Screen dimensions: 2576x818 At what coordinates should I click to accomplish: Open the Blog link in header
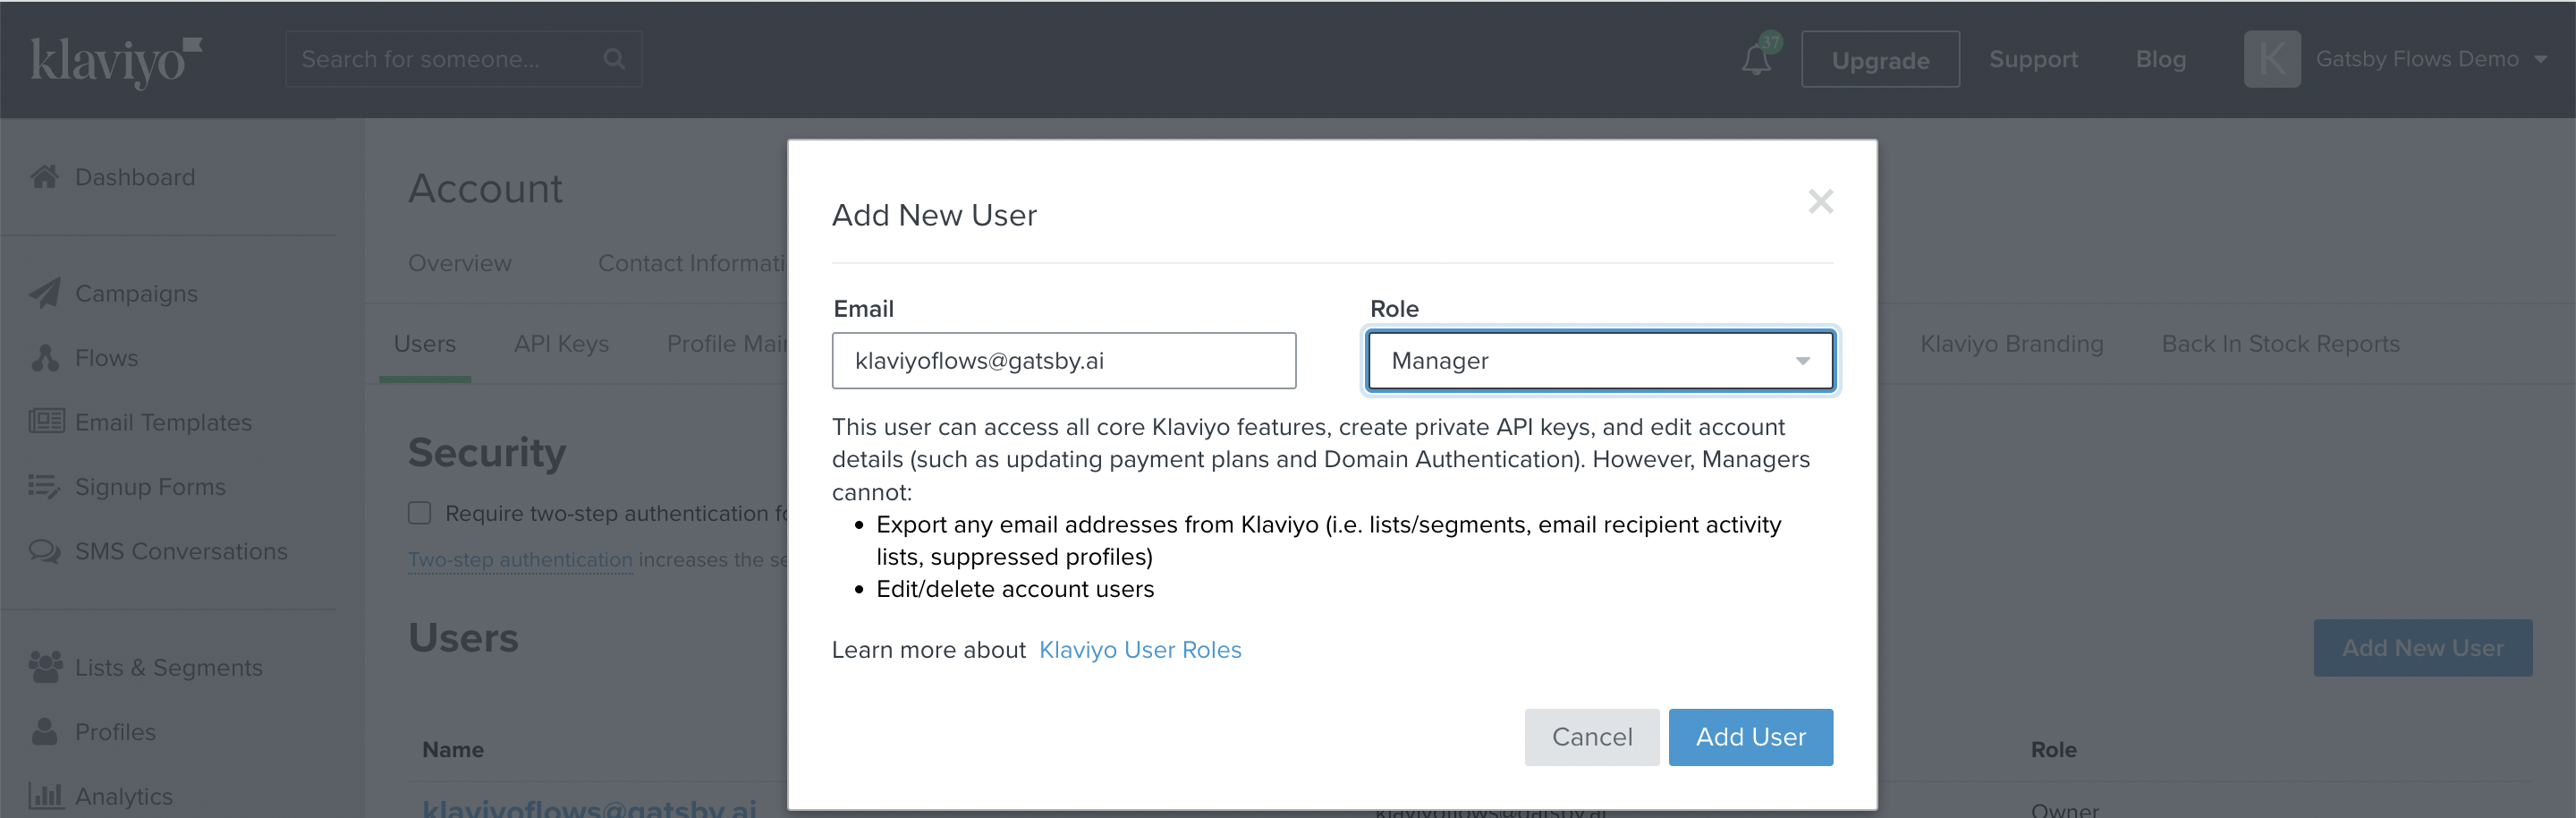2160,59
